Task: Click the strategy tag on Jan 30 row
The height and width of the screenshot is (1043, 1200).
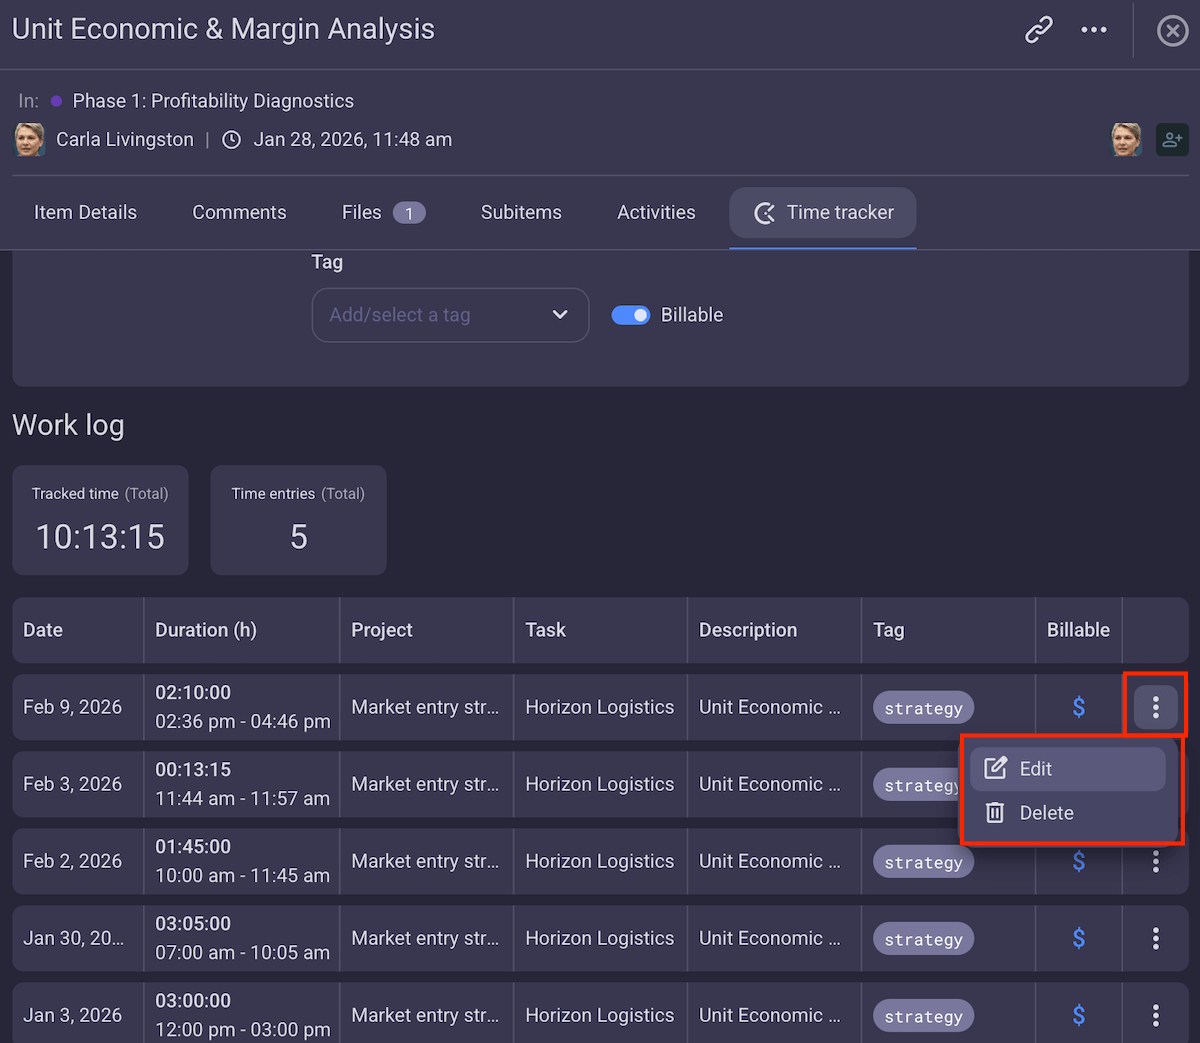Action: pos(923,939)
